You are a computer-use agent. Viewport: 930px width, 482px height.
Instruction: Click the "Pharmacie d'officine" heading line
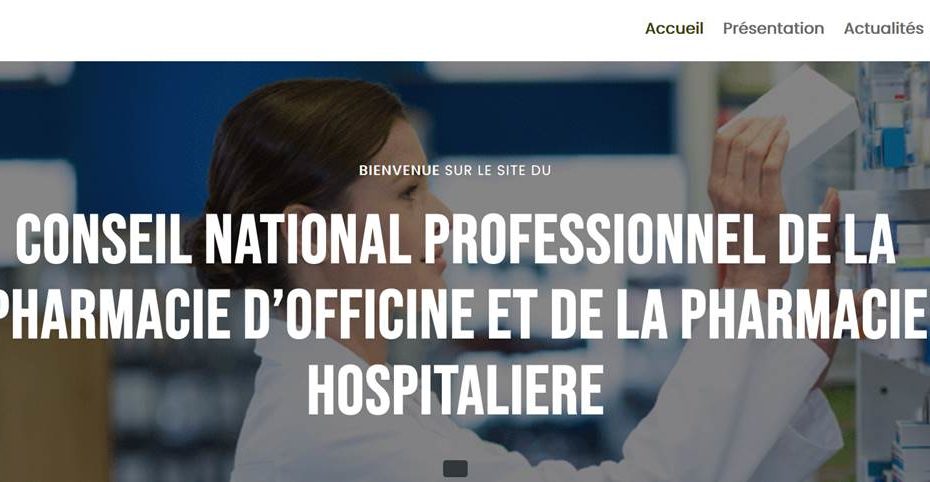pyautogui.click(x=464, y=314)
